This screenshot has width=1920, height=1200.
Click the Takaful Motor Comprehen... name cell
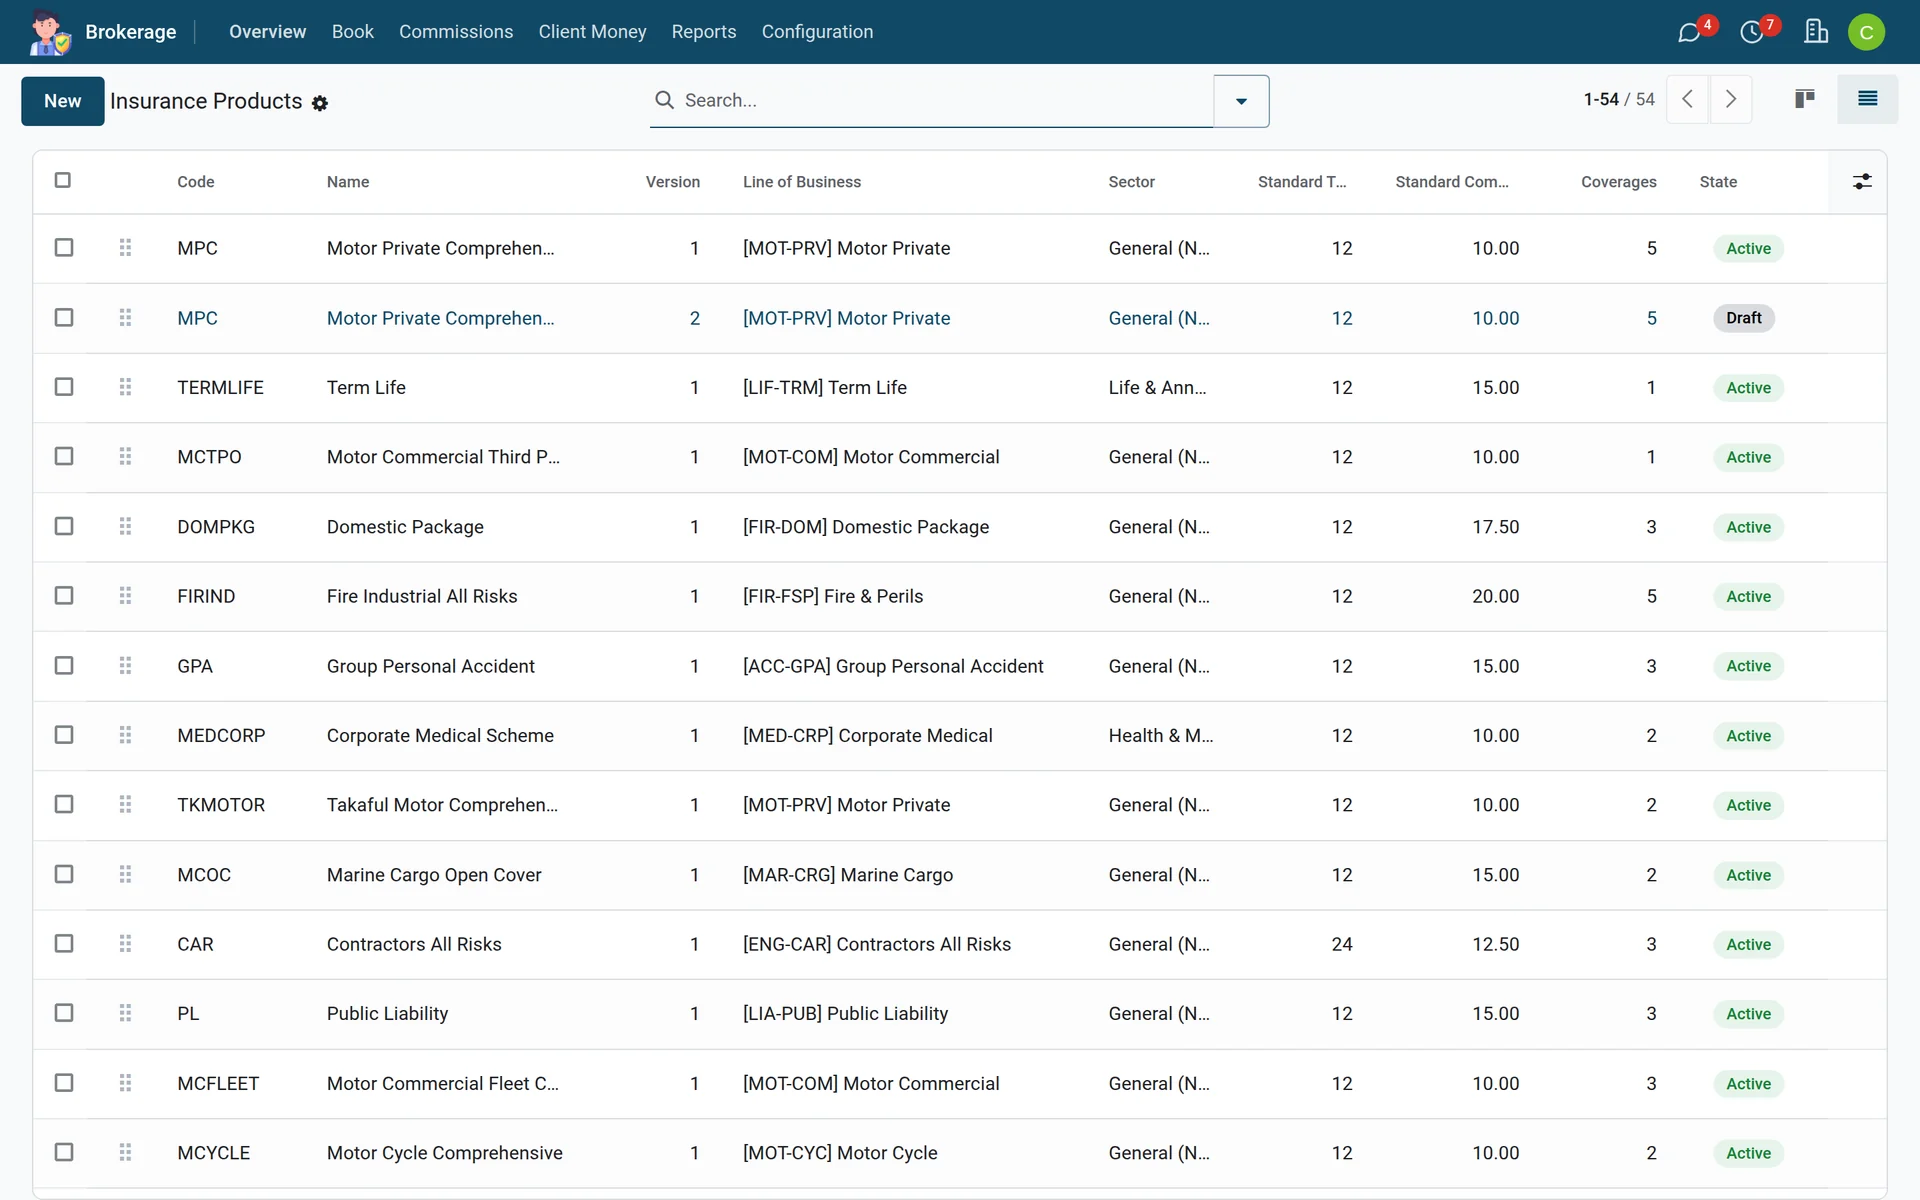(x=442, y=805)
